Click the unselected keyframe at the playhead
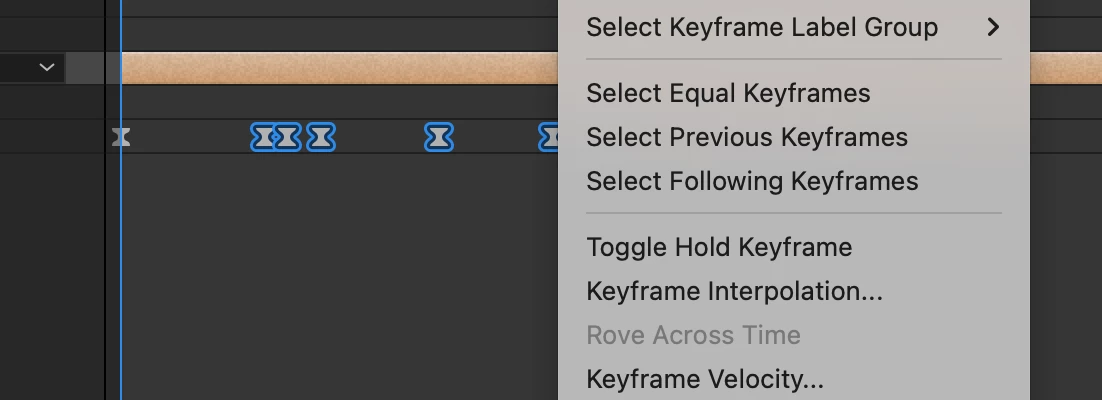The width and height of the screenshot is (1102, 400). tap(121, 137)
